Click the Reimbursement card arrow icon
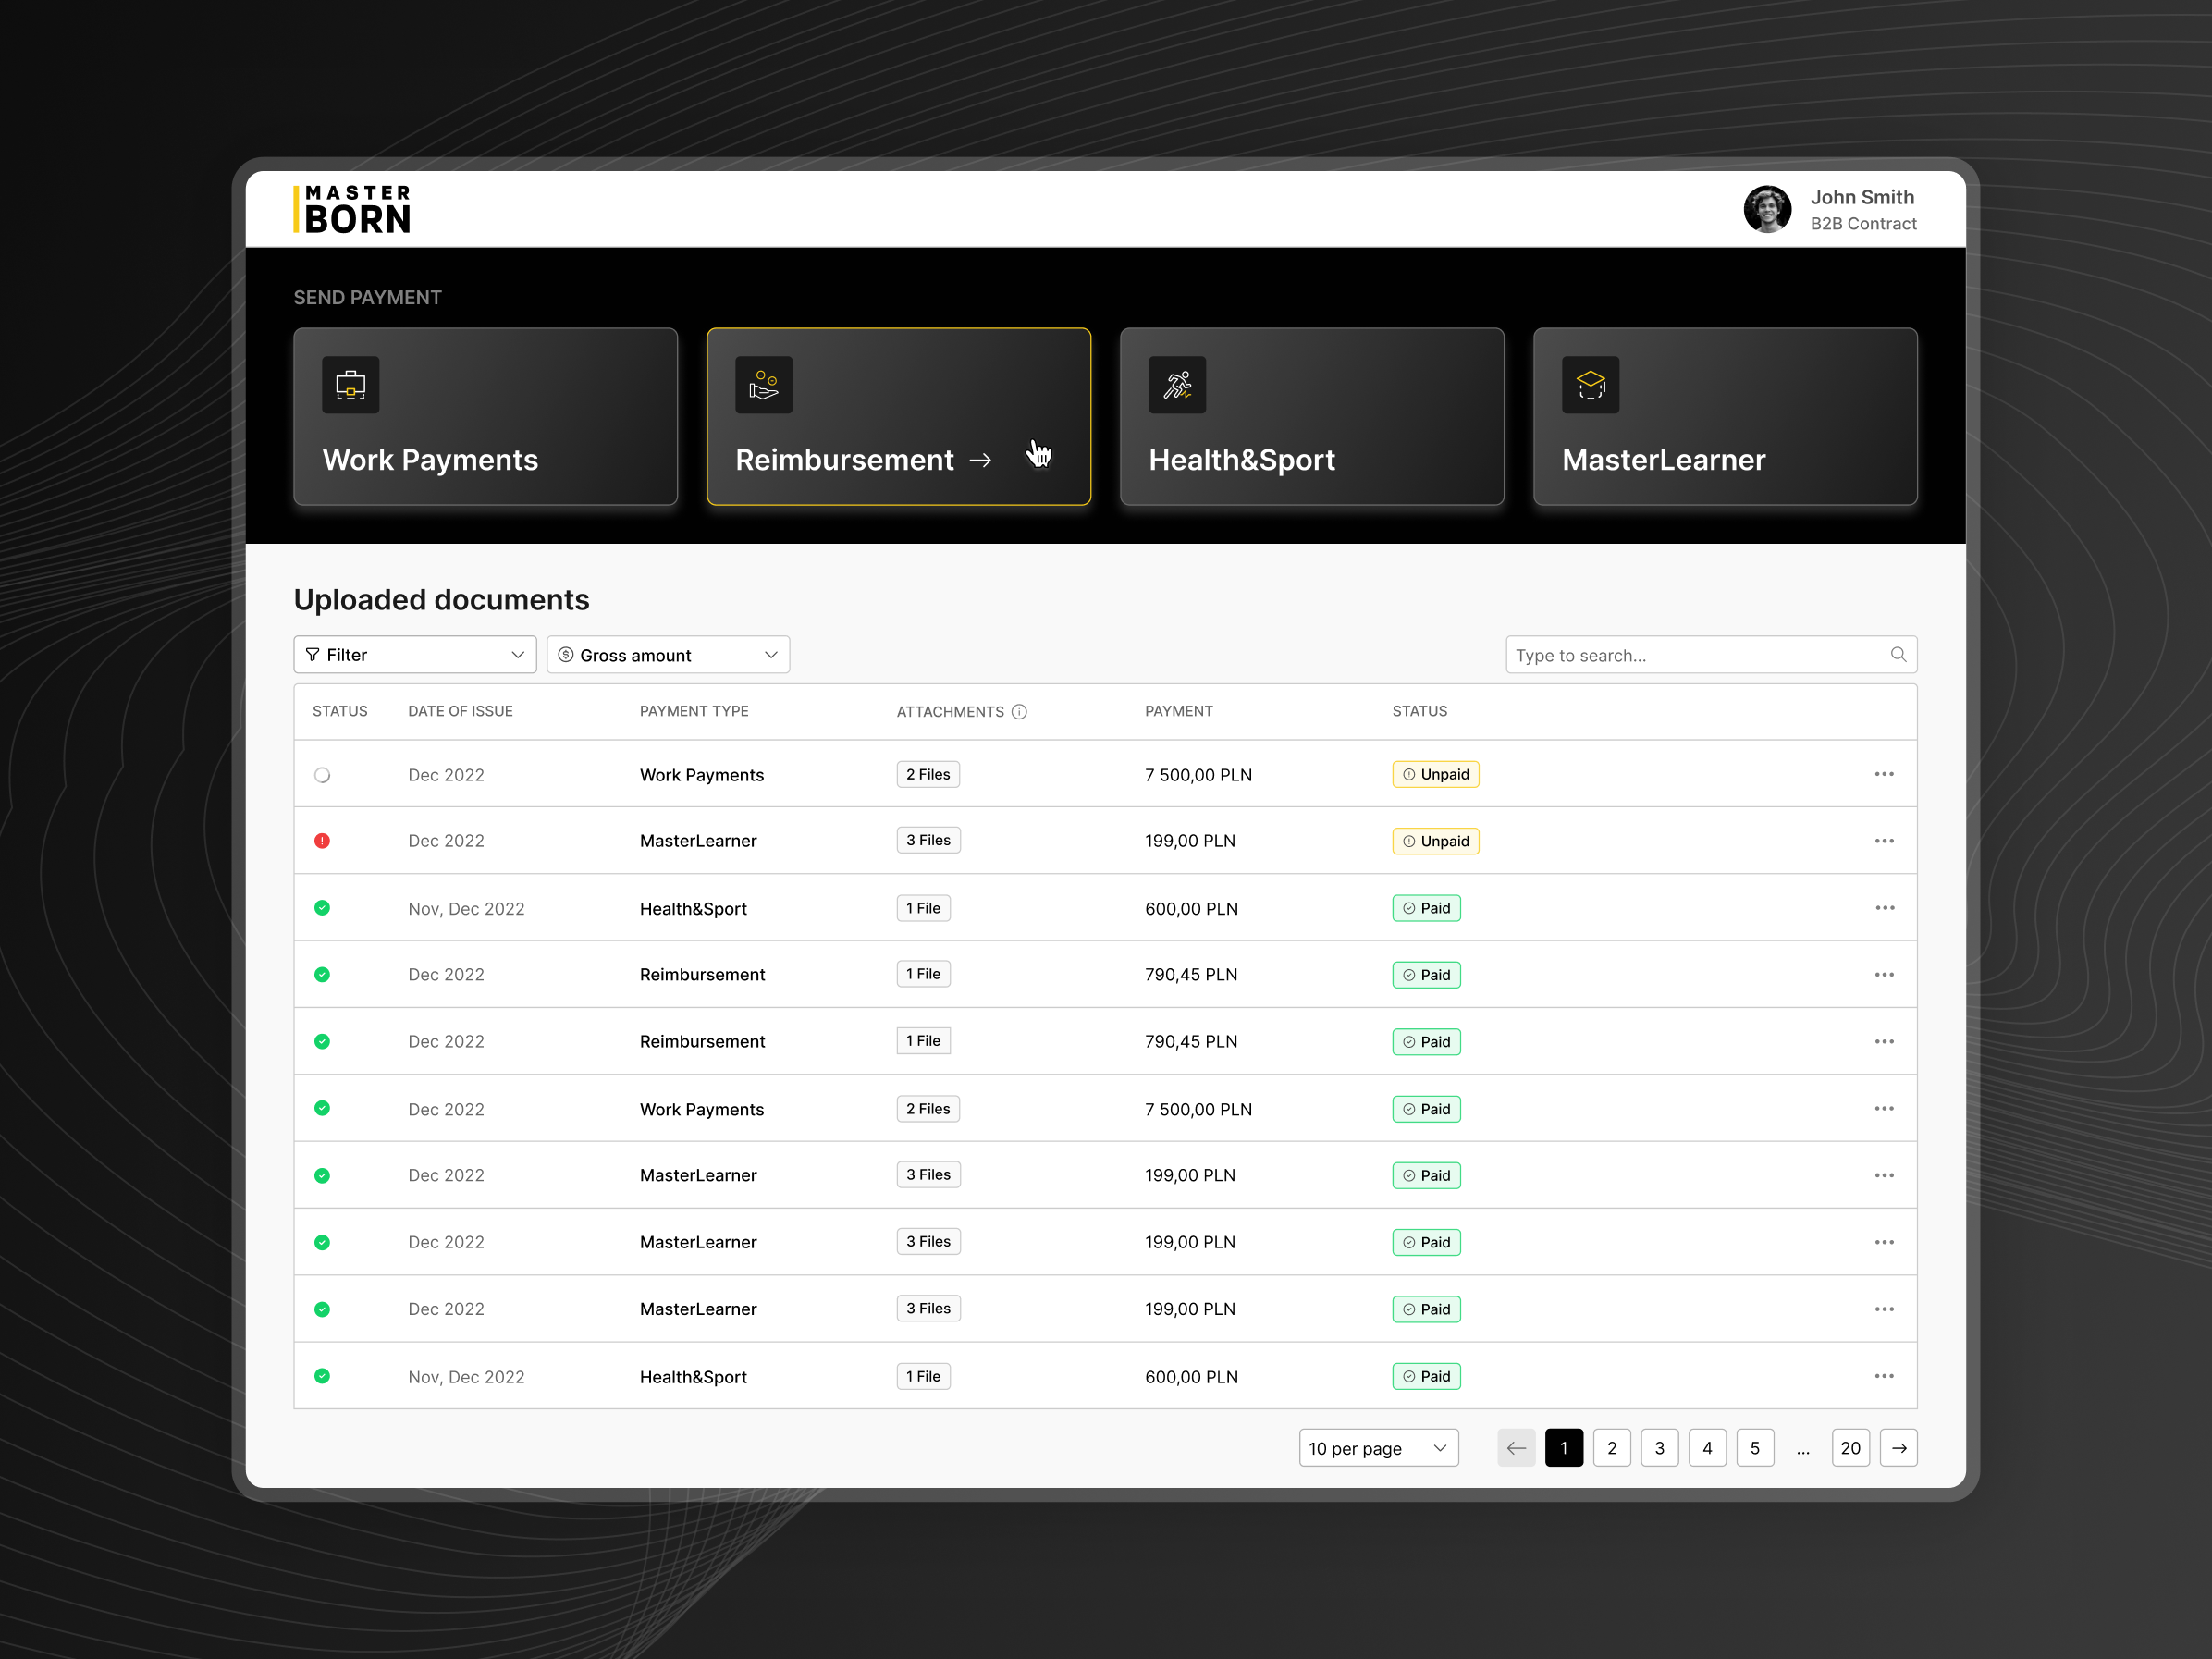Viewport: 2212px width, 1659px height. [x=982, y=460]
